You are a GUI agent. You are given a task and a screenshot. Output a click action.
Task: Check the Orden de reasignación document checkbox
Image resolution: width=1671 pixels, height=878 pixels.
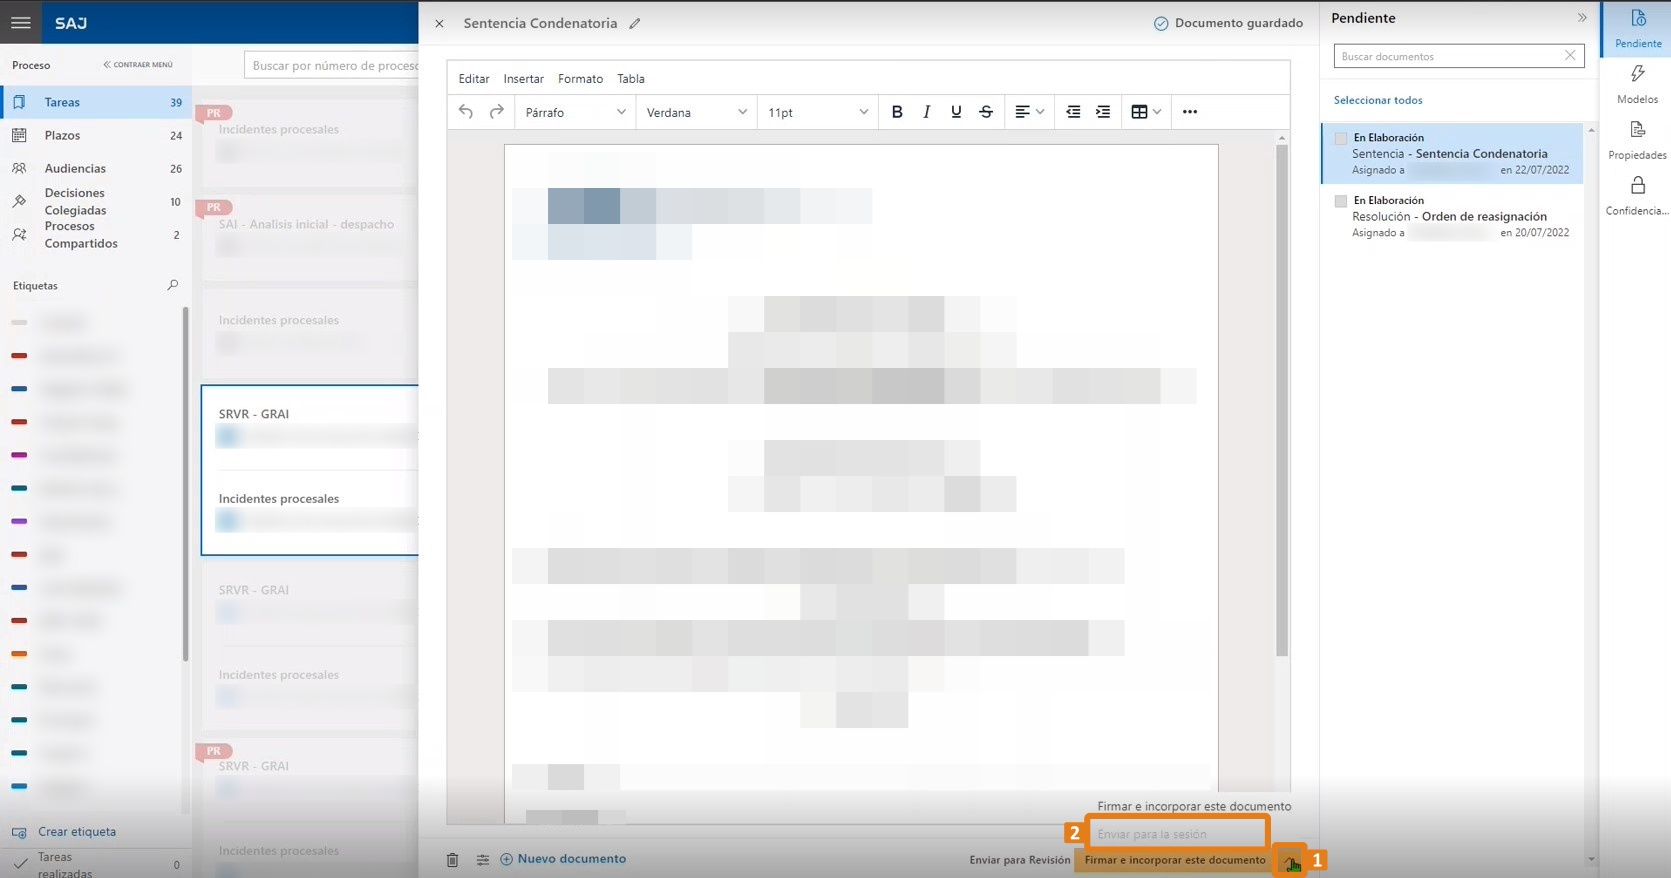point(1341,201)
